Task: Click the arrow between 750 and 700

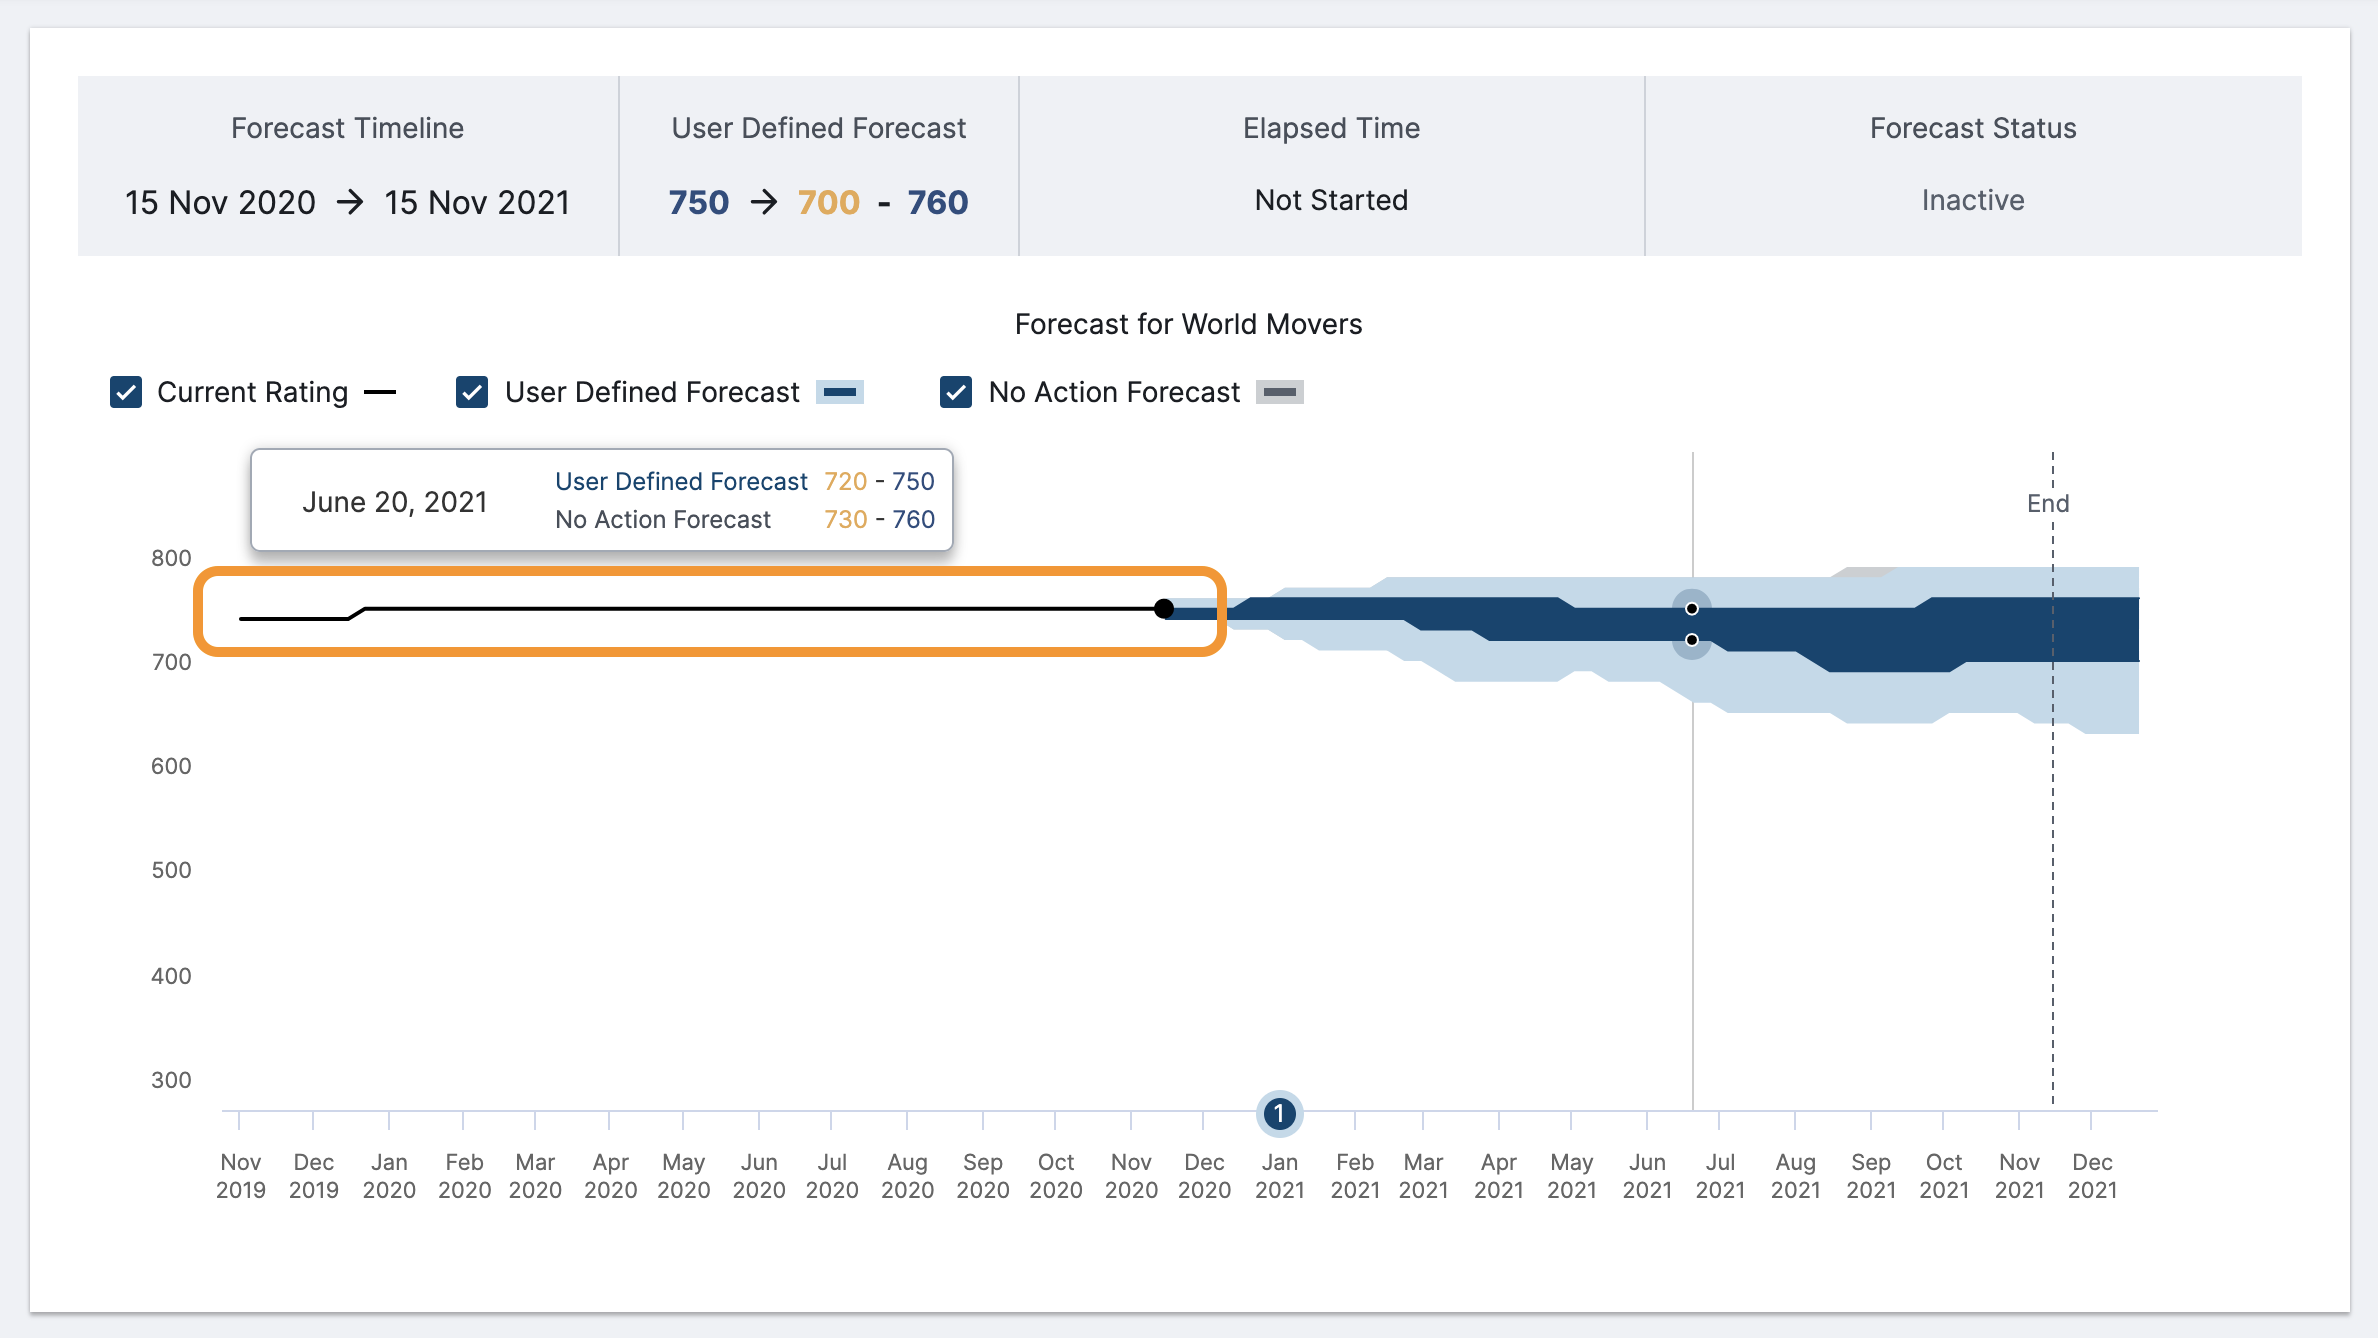Action: pyautogui.click(x=764, y=202)
